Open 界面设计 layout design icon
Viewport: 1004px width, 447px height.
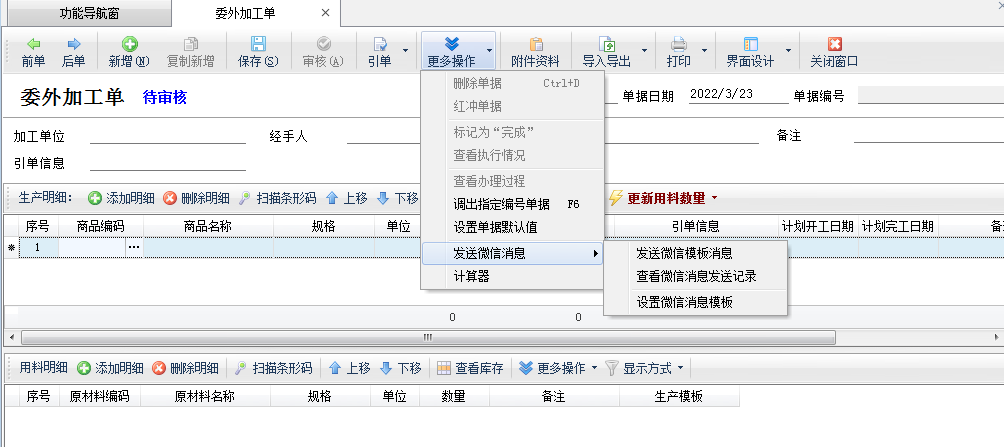[x=750, y=44]
